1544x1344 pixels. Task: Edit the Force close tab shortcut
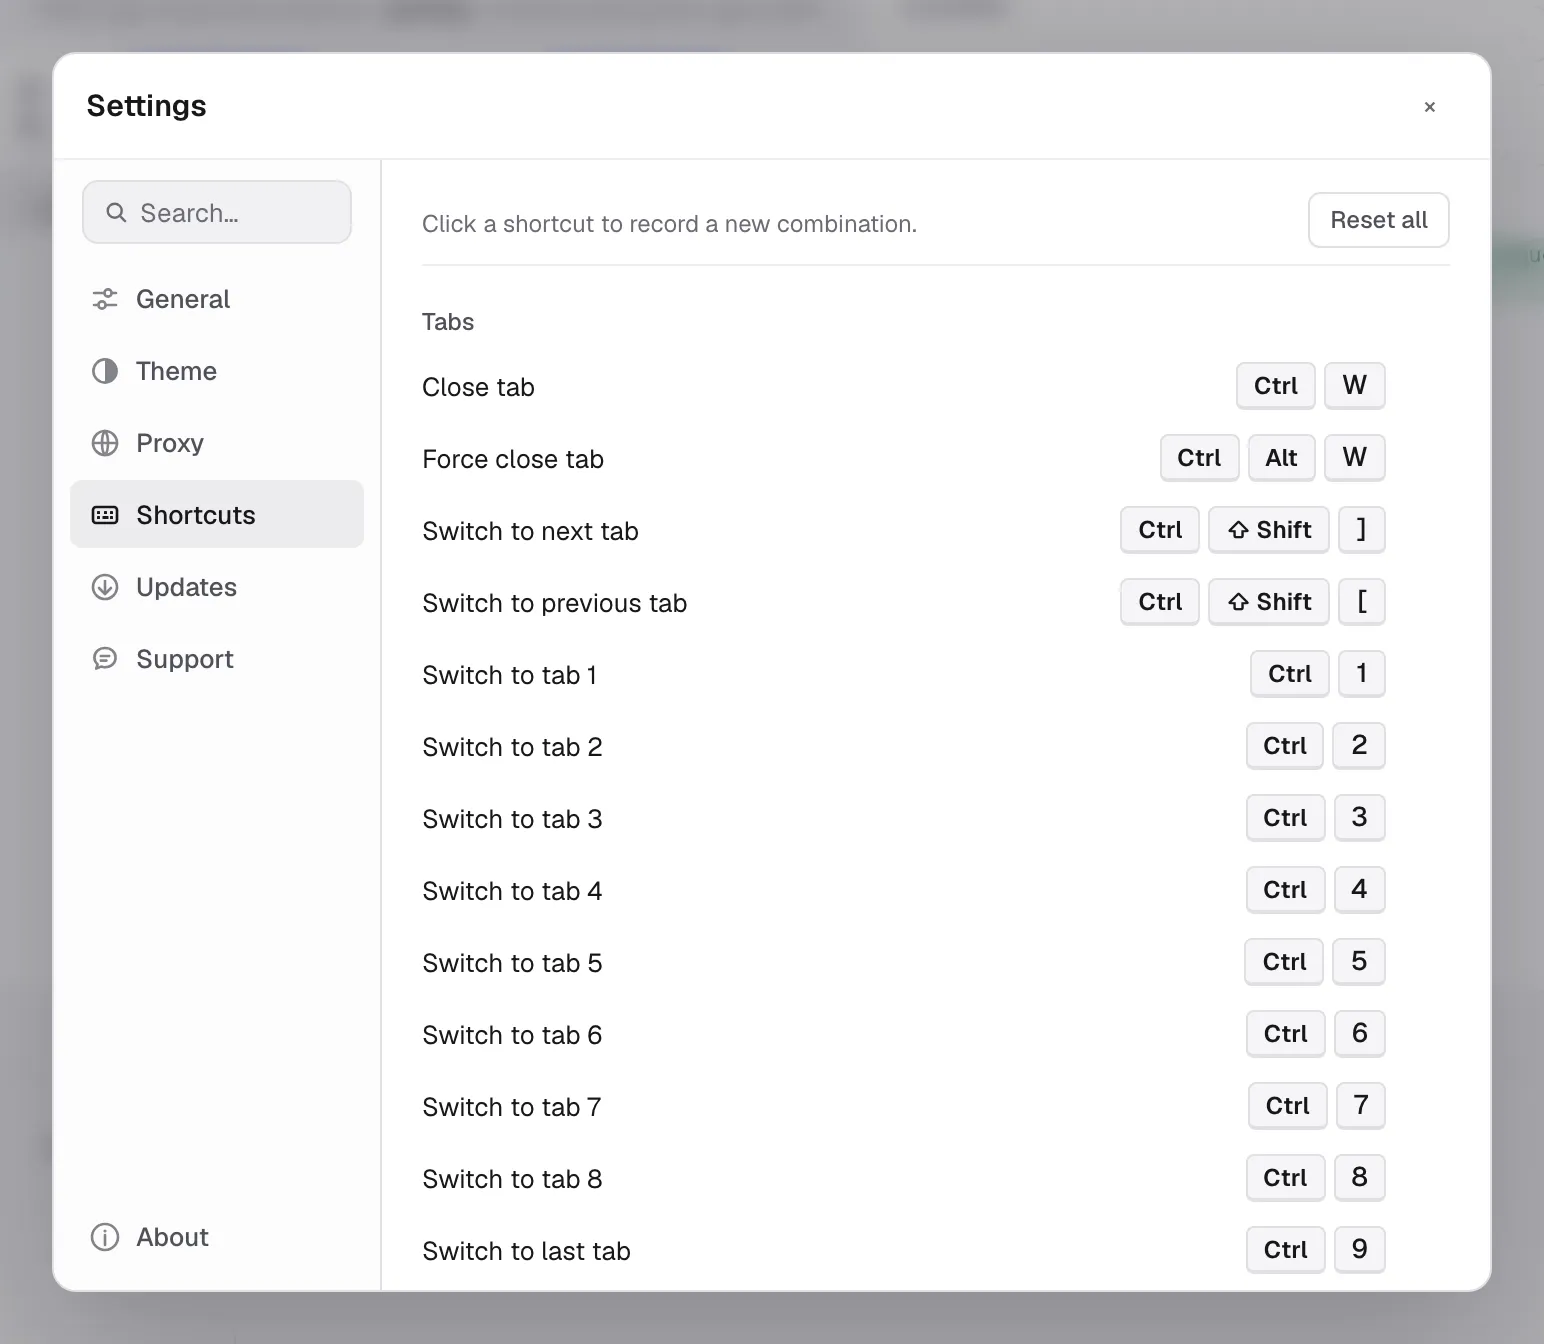coord(1273,458)
